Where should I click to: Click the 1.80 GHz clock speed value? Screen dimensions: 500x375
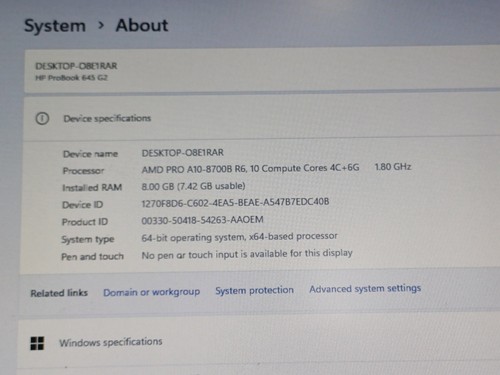click(393, 167)
